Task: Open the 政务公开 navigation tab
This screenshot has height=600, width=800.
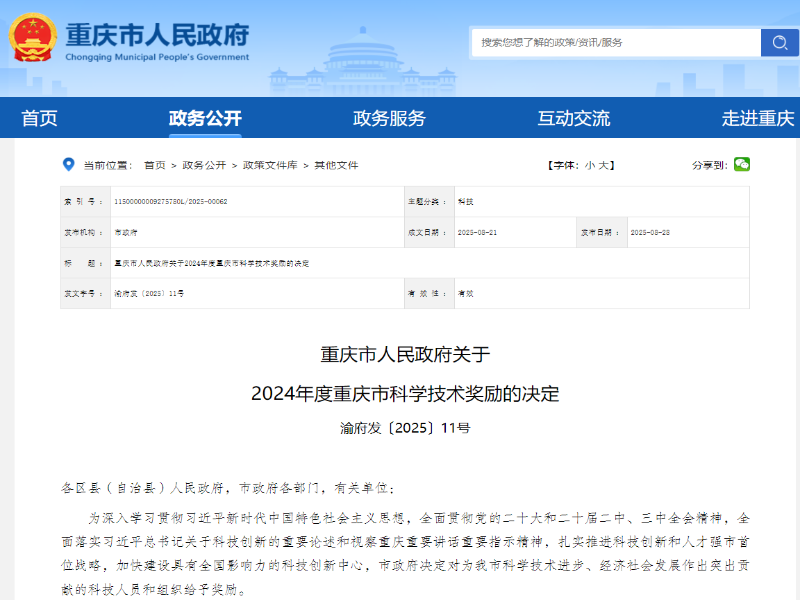Action: (x=205, y=118)
